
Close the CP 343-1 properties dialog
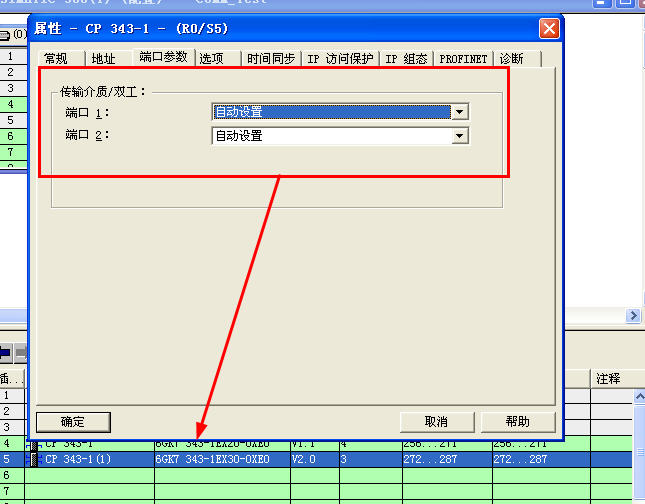[x=548, y=28]
